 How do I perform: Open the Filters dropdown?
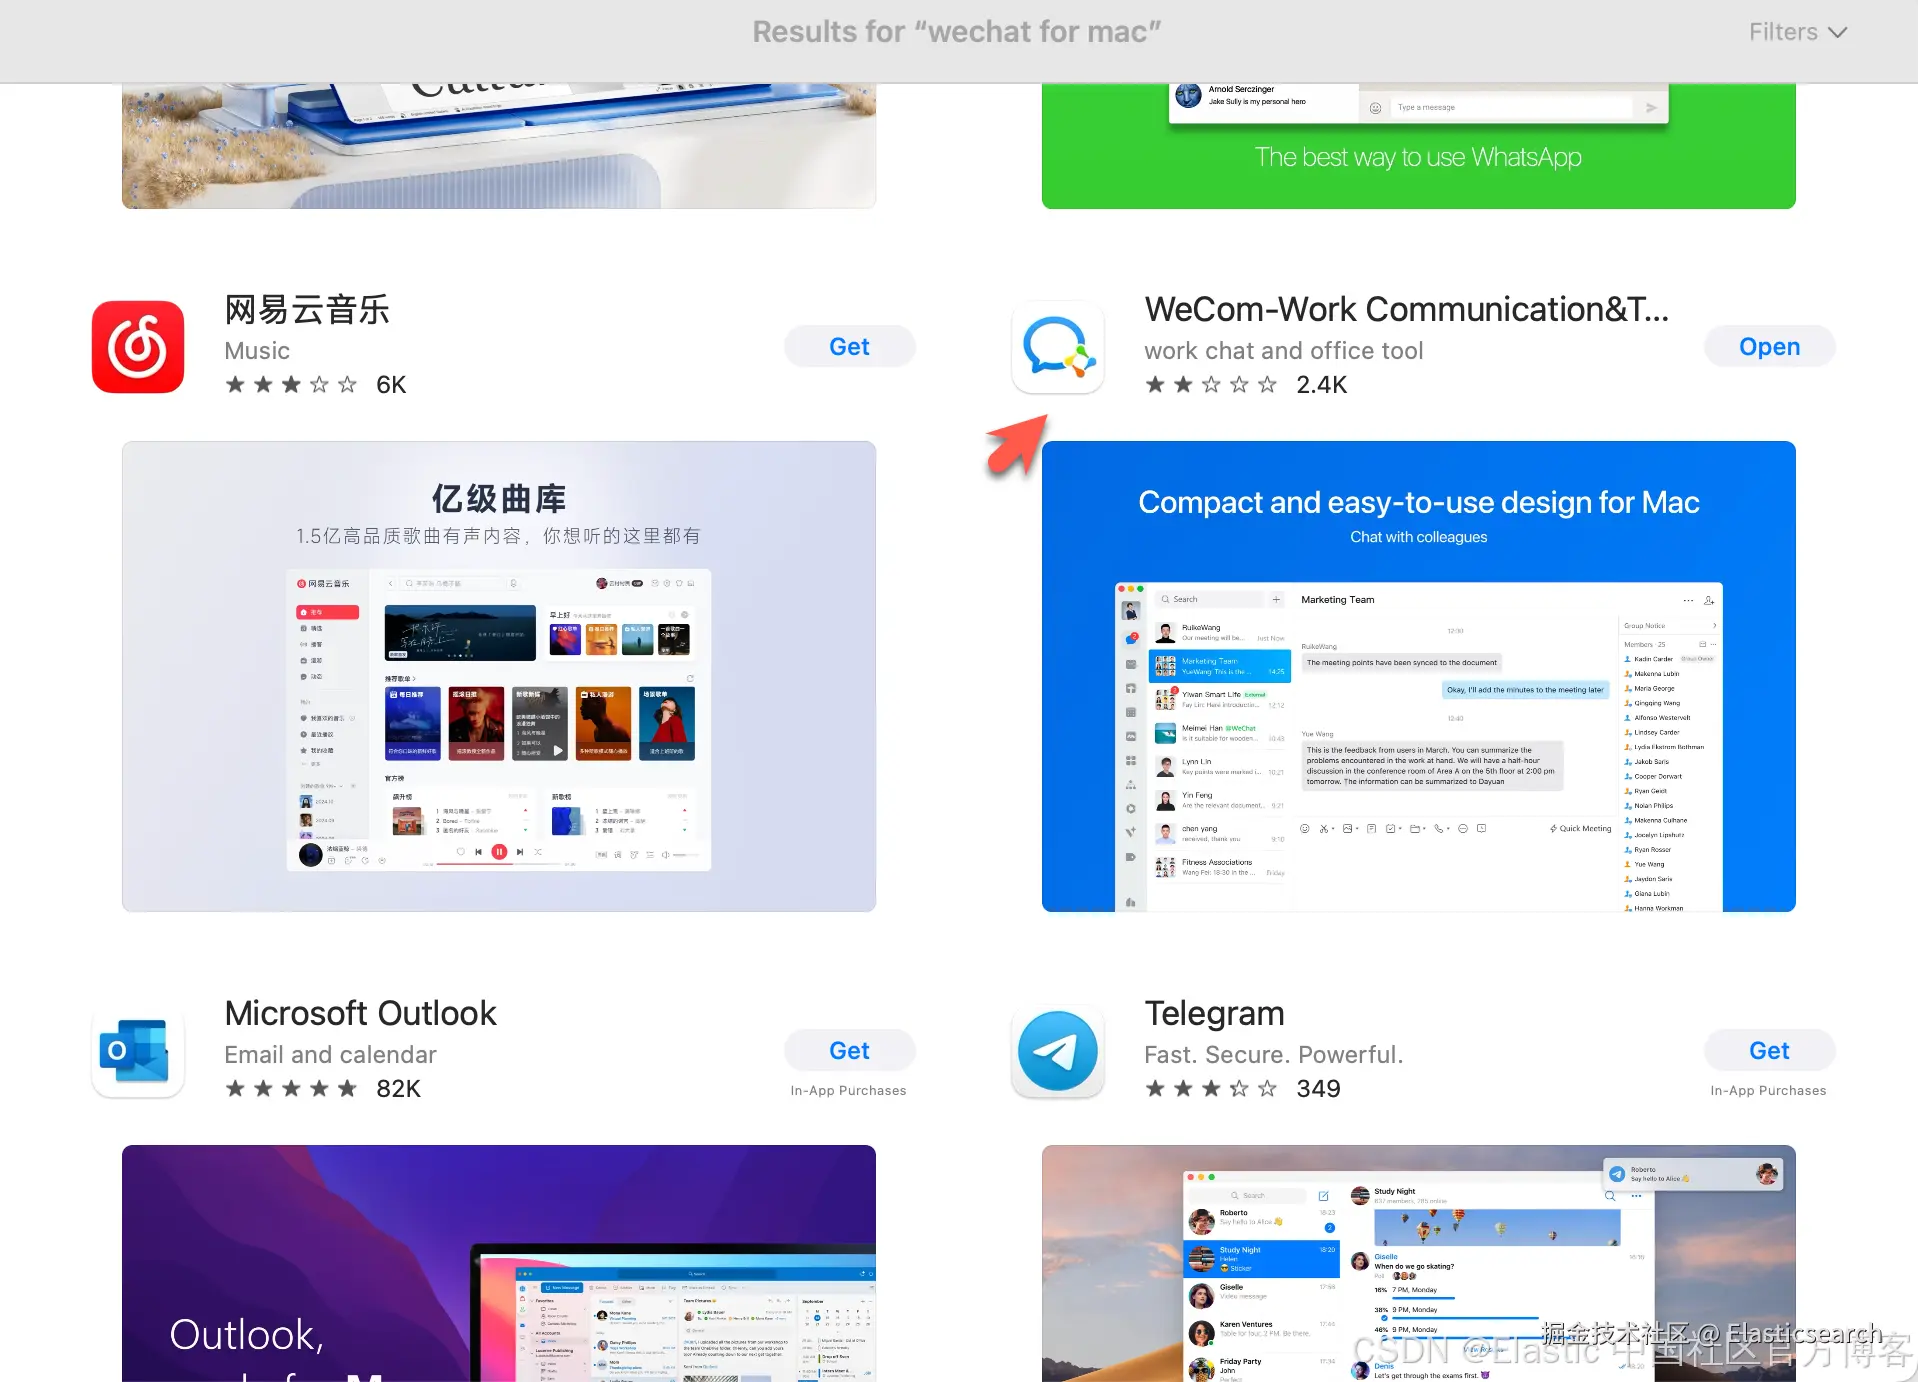click(1797, 32)
